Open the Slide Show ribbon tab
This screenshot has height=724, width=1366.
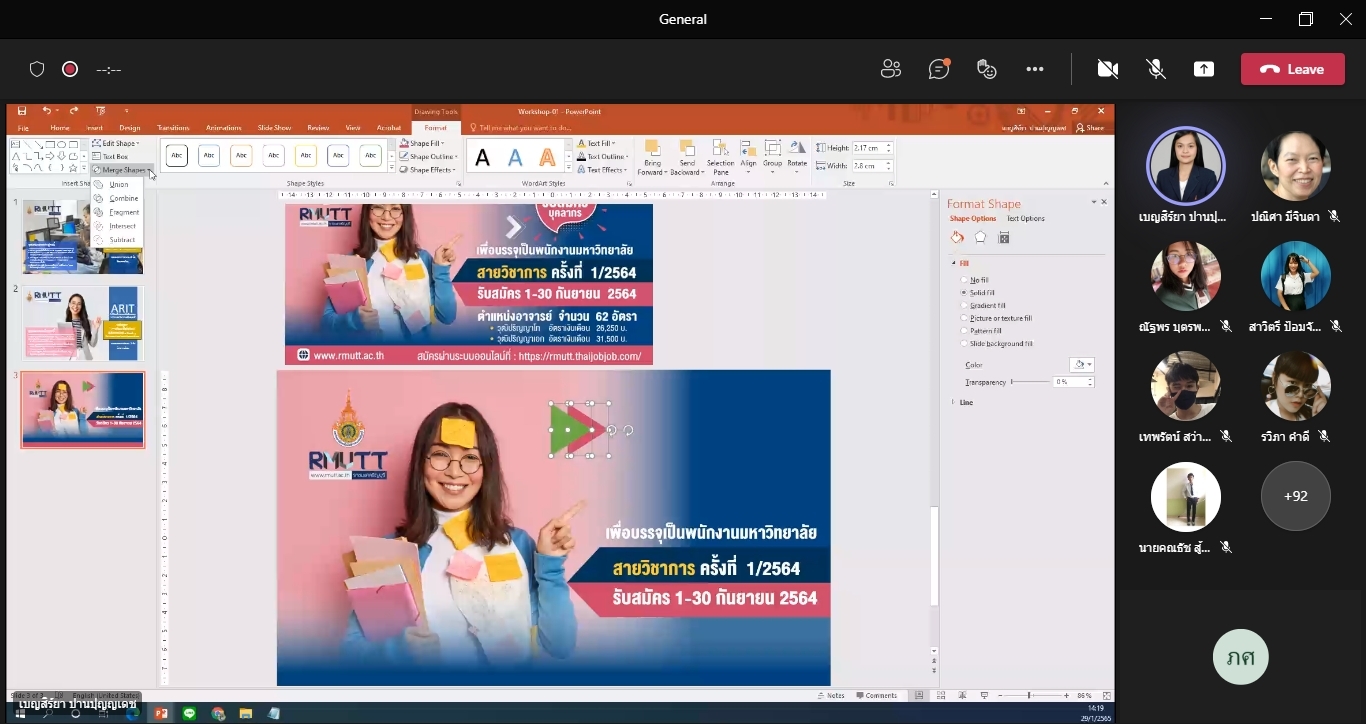click(274, 128)
